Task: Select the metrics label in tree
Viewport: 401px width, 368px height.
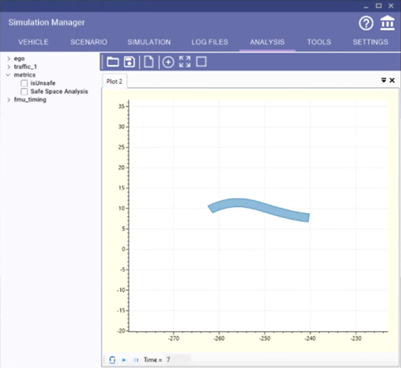Action: pos(25,75)
